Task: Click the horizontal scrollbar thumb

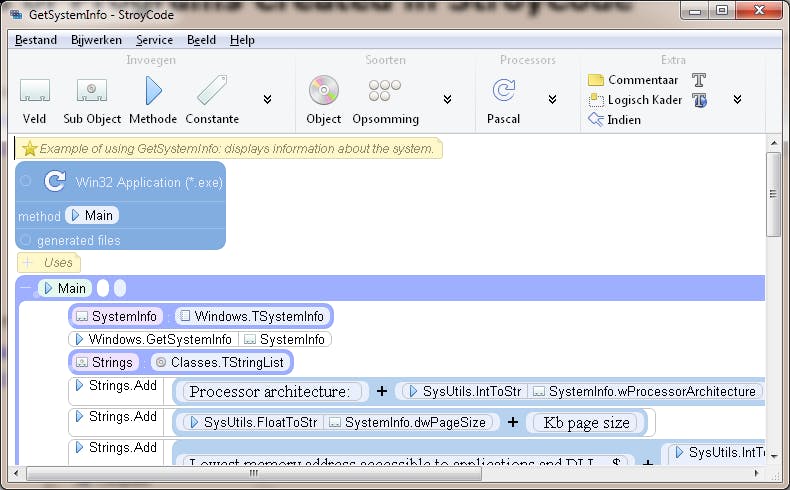Action: [x=254, y=473]
